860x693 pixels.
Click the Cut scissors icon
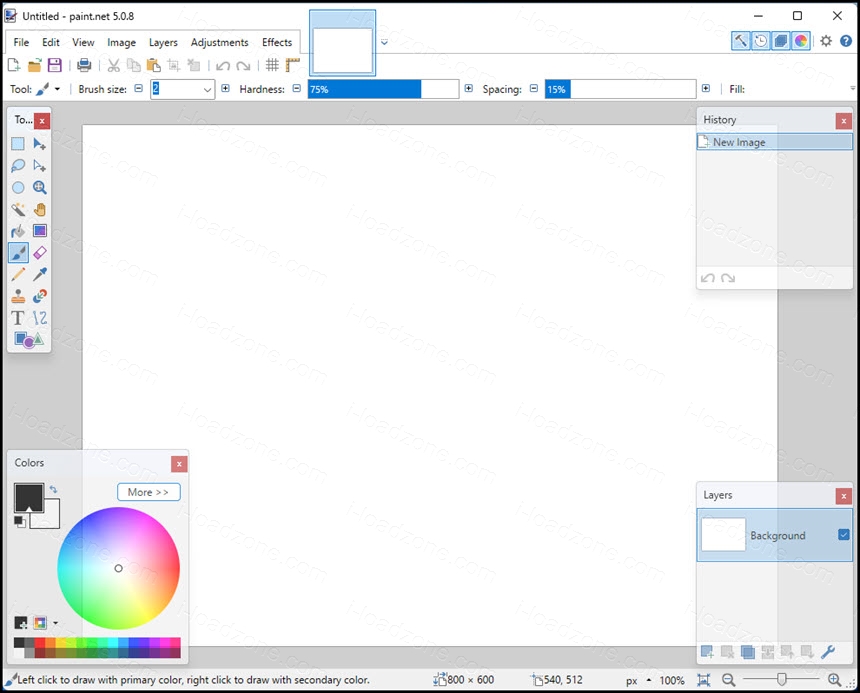[x=114, y=66]
